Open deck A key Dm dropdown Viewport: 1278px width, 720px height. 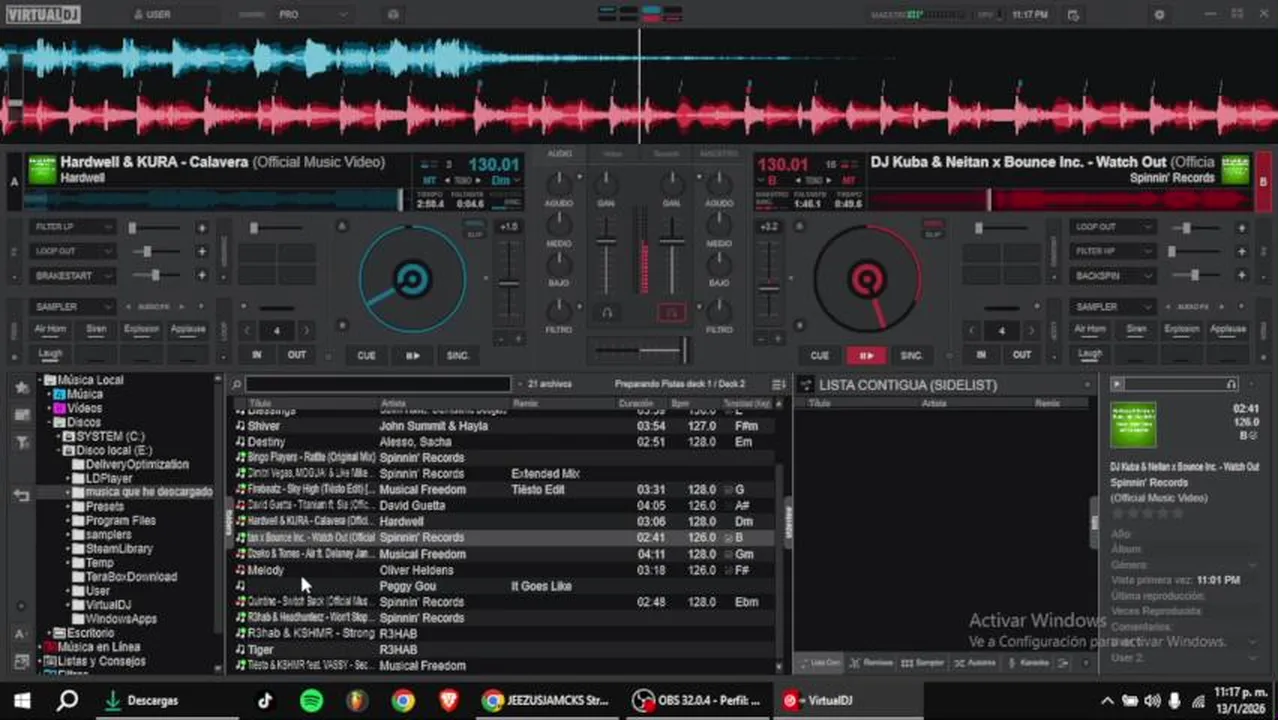(x=506, y=181)
